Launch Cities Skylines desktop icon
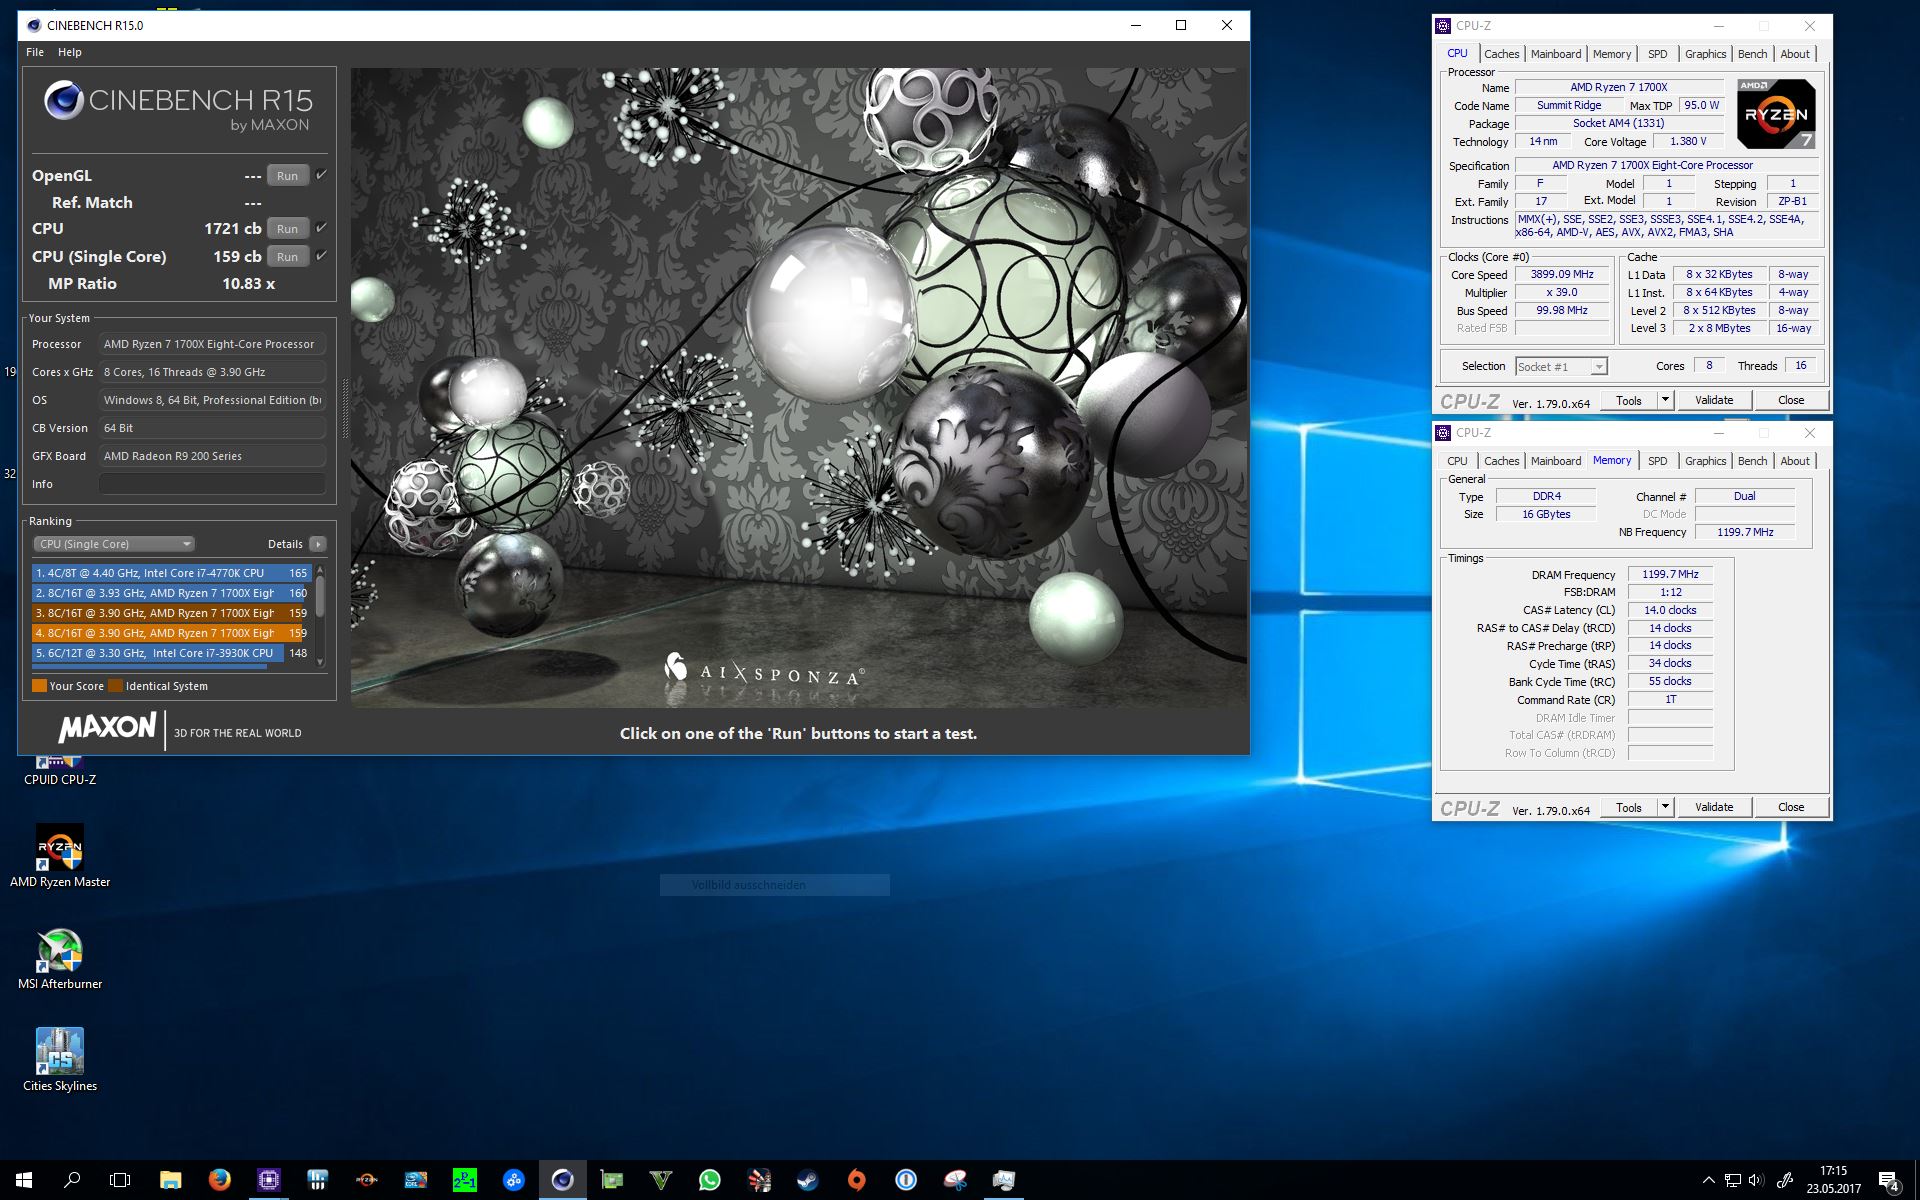 (60, 1052)
